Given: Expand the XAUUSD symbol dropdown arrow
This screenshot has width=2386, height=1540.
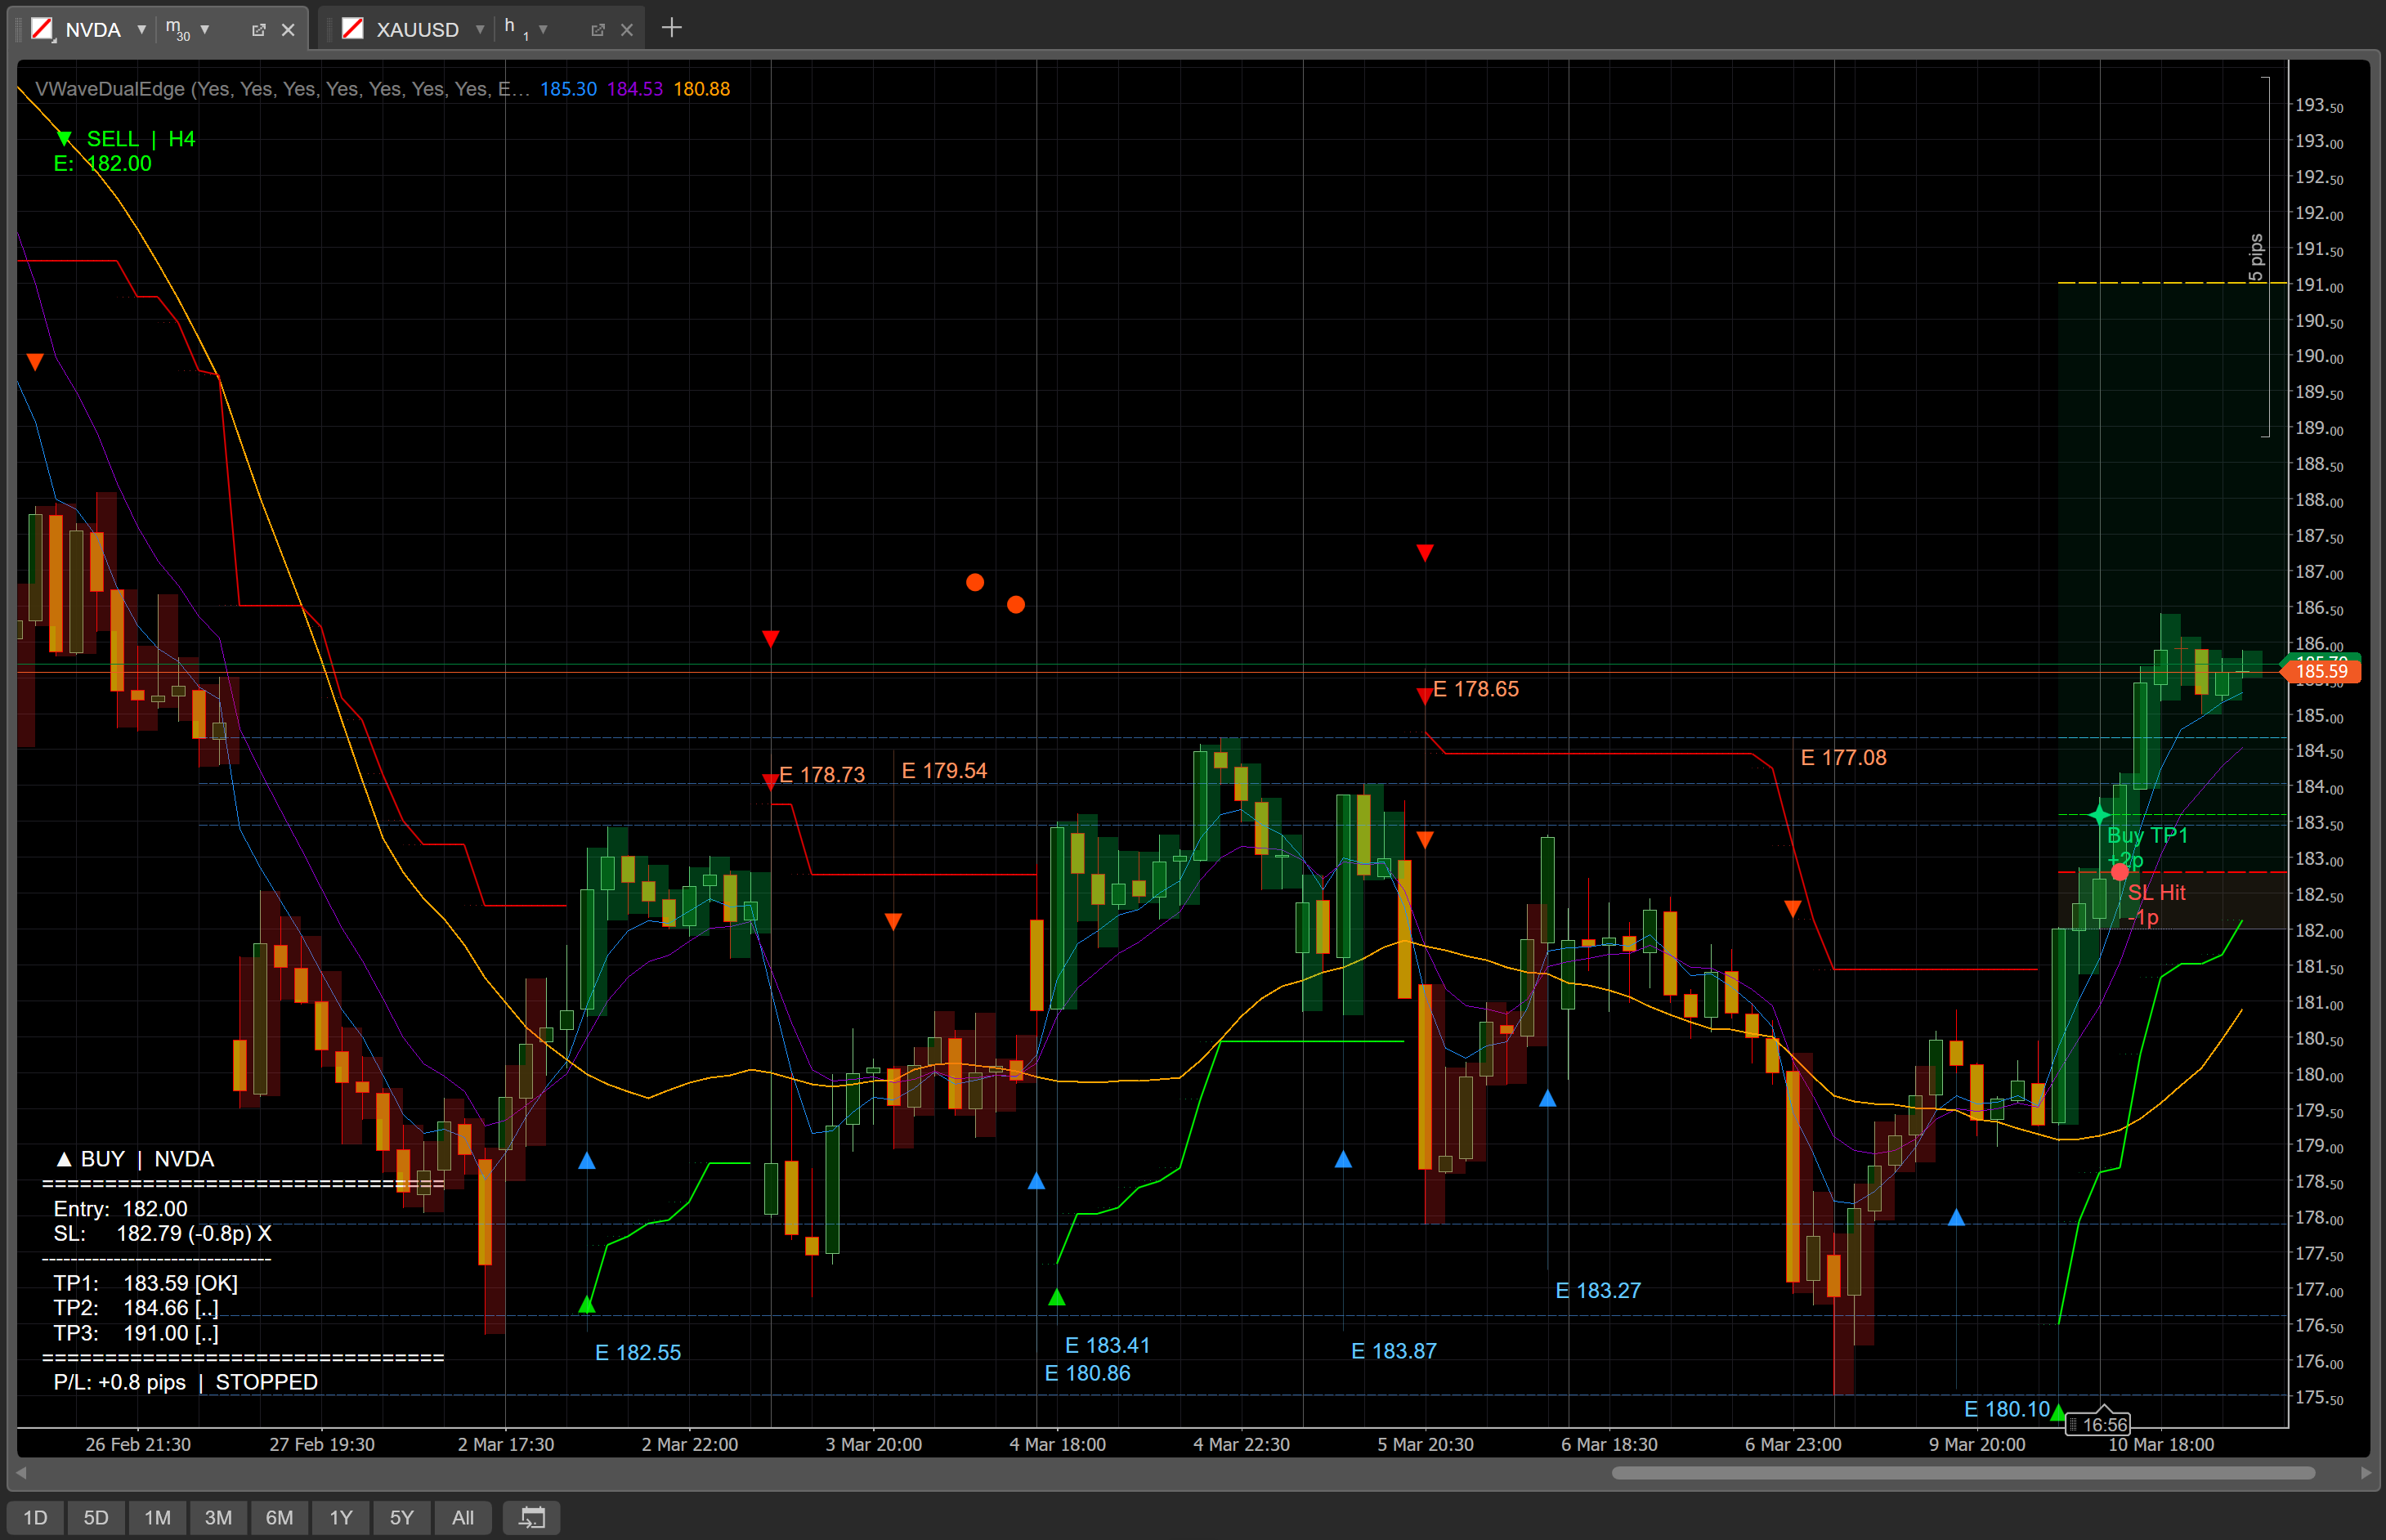Looking at the screenshot, I should tap(480, 29).
